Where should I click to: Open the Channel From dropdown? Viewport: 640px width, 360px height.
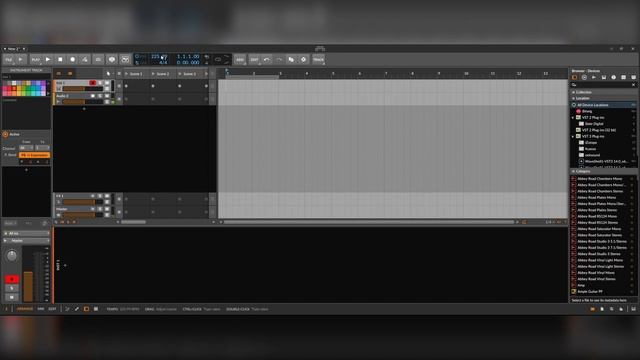(x=27, y=148)
